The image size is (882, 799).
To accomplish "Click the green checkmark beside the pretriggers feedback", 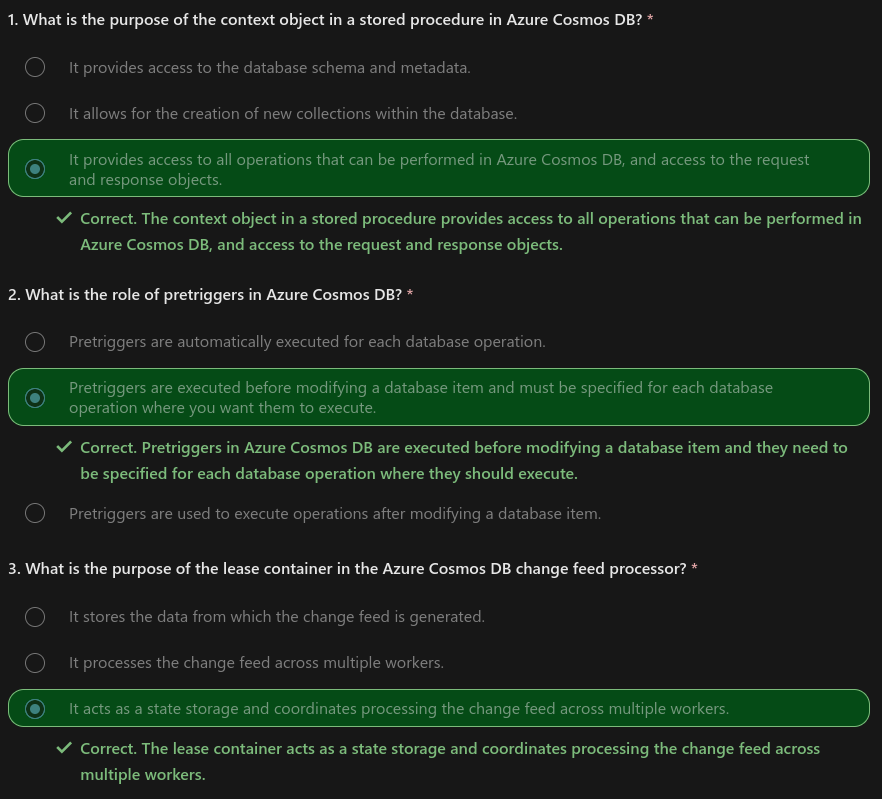I will (x=64, y=447).
